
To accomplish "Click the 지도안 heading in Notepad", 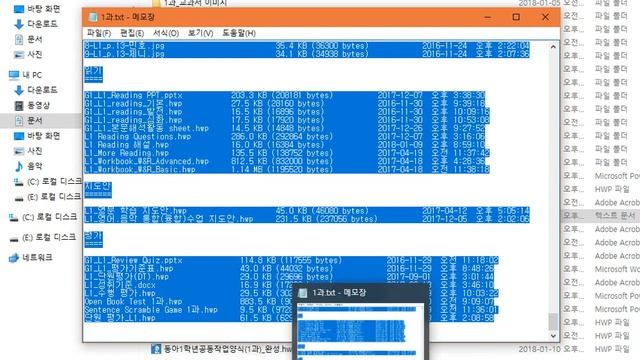I will click(98, 186).
